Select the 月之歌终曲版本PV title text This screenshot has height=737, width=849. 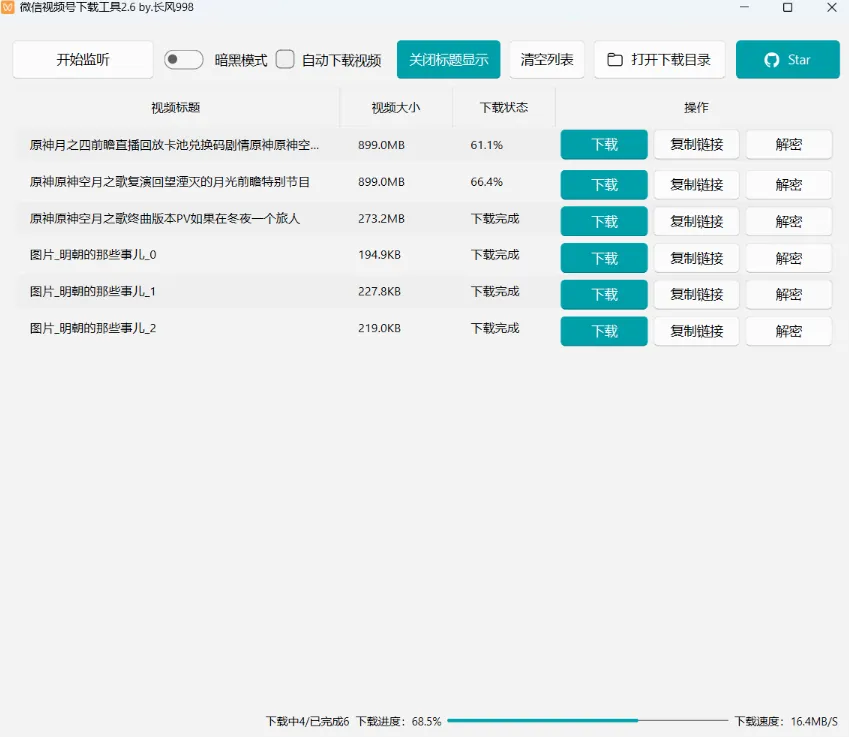165,219
